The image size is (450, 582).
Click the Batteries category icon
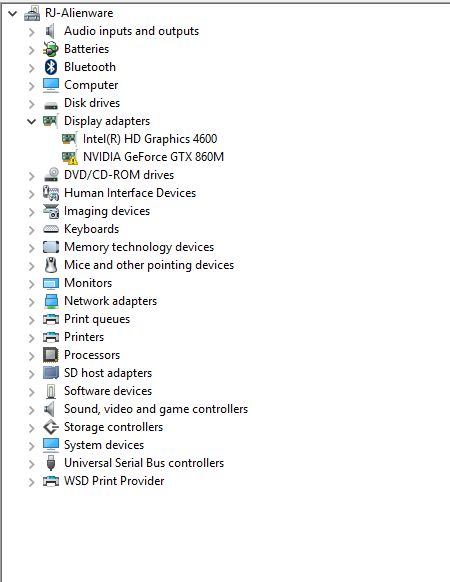tap(50, 49)
